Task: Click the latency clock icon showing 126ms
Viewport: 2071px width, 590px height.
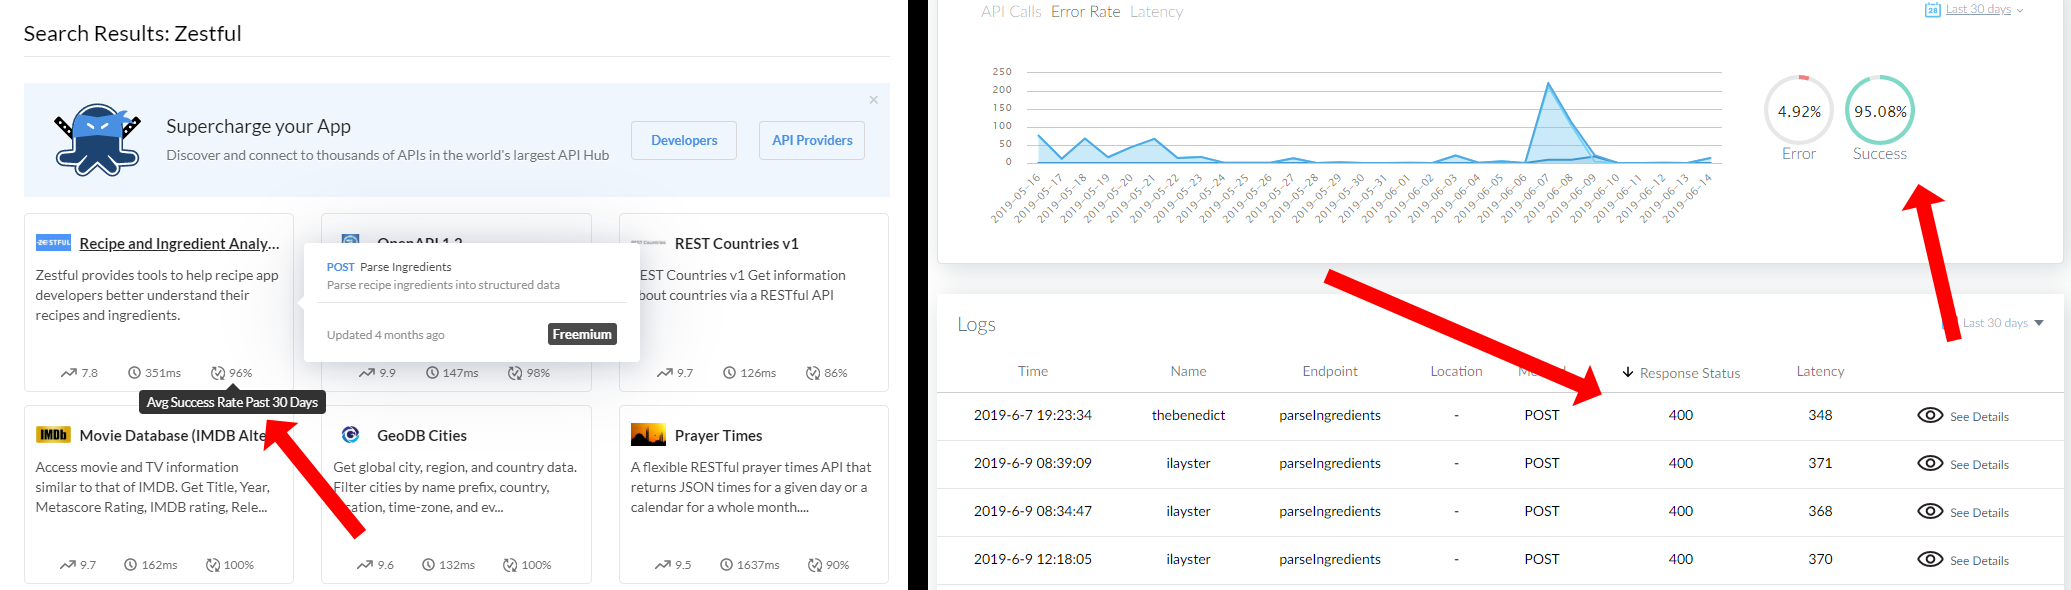Action: (730, 373)
